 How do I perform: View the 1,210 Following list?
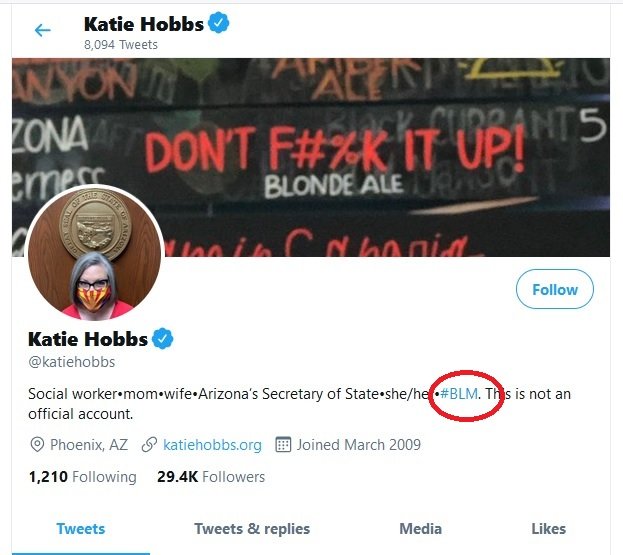coord(82,477)
